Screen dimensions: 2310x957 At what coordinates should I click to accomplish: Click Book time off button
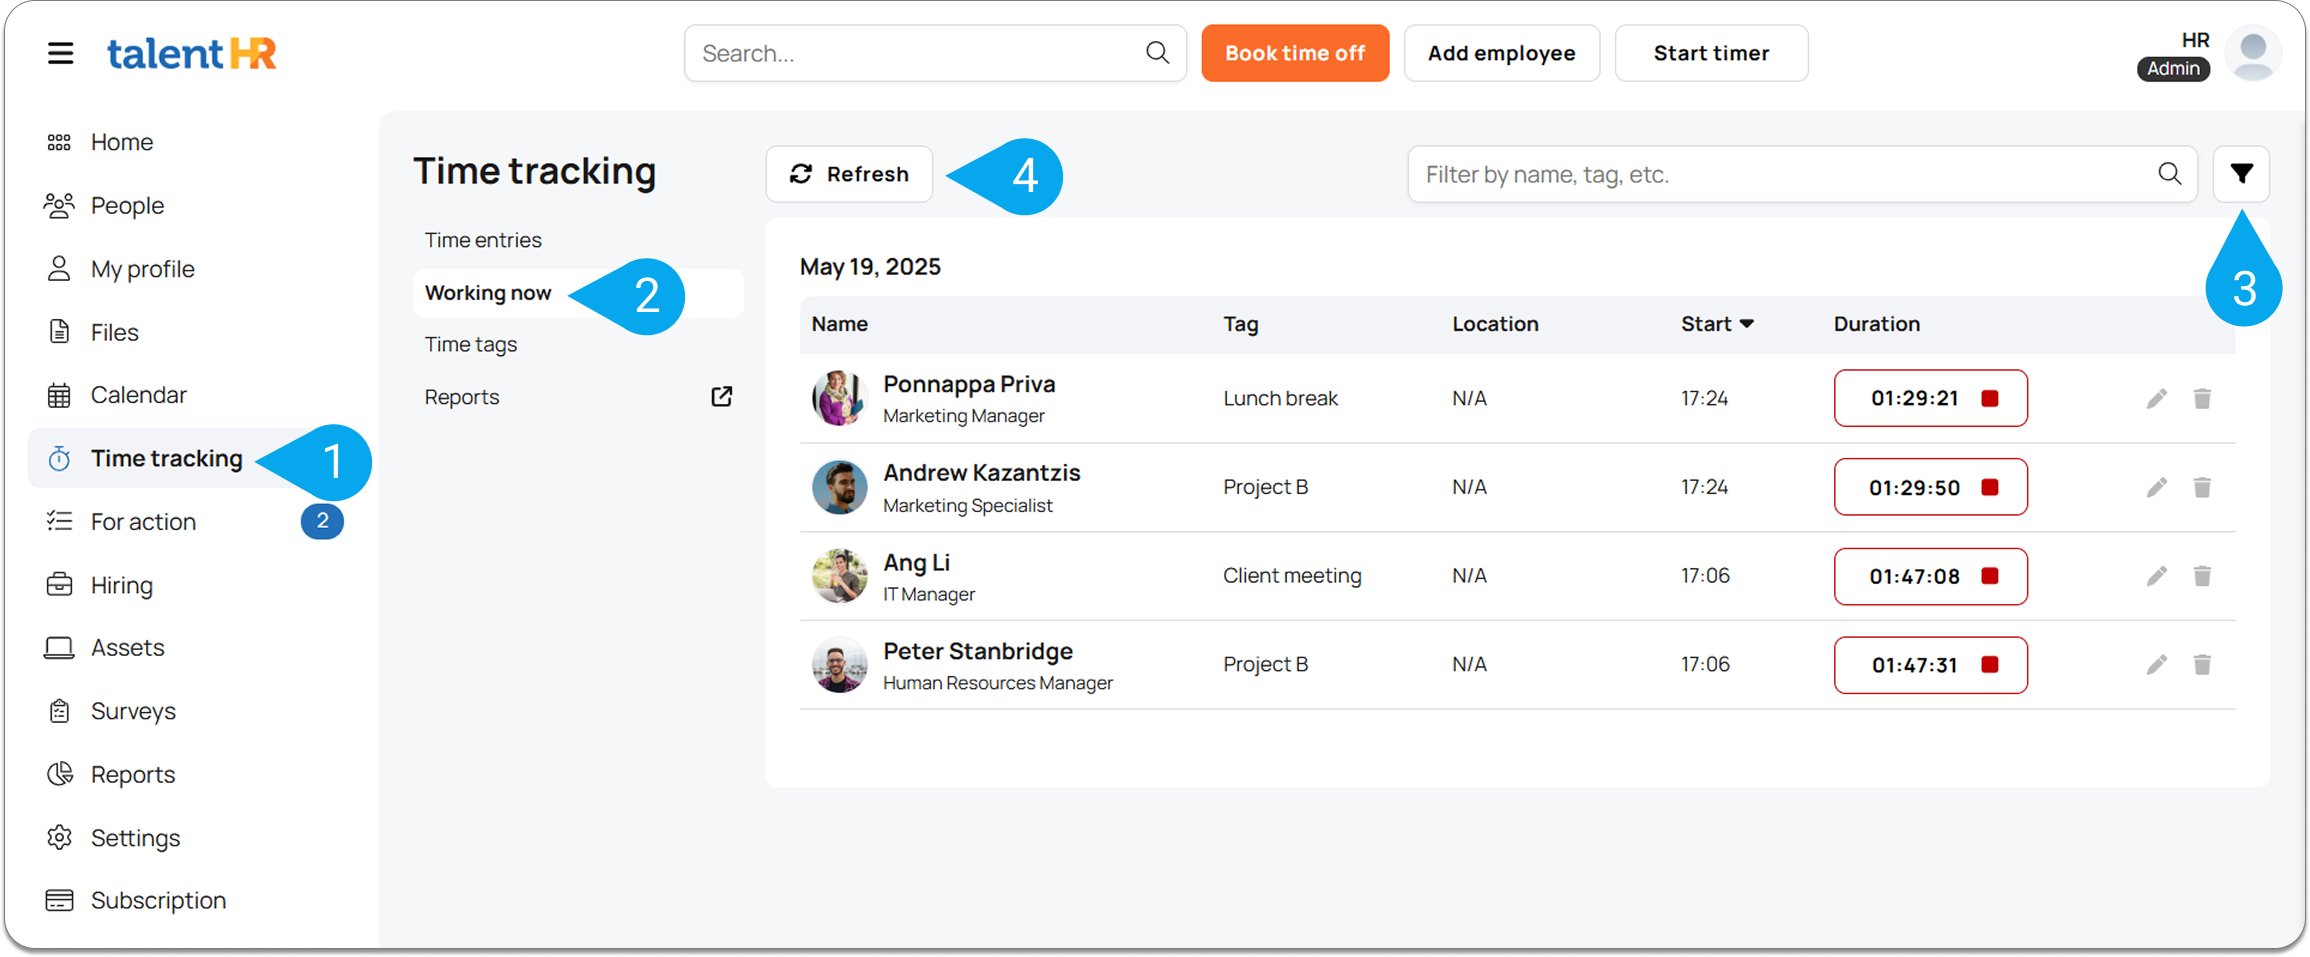[1295, 53]
